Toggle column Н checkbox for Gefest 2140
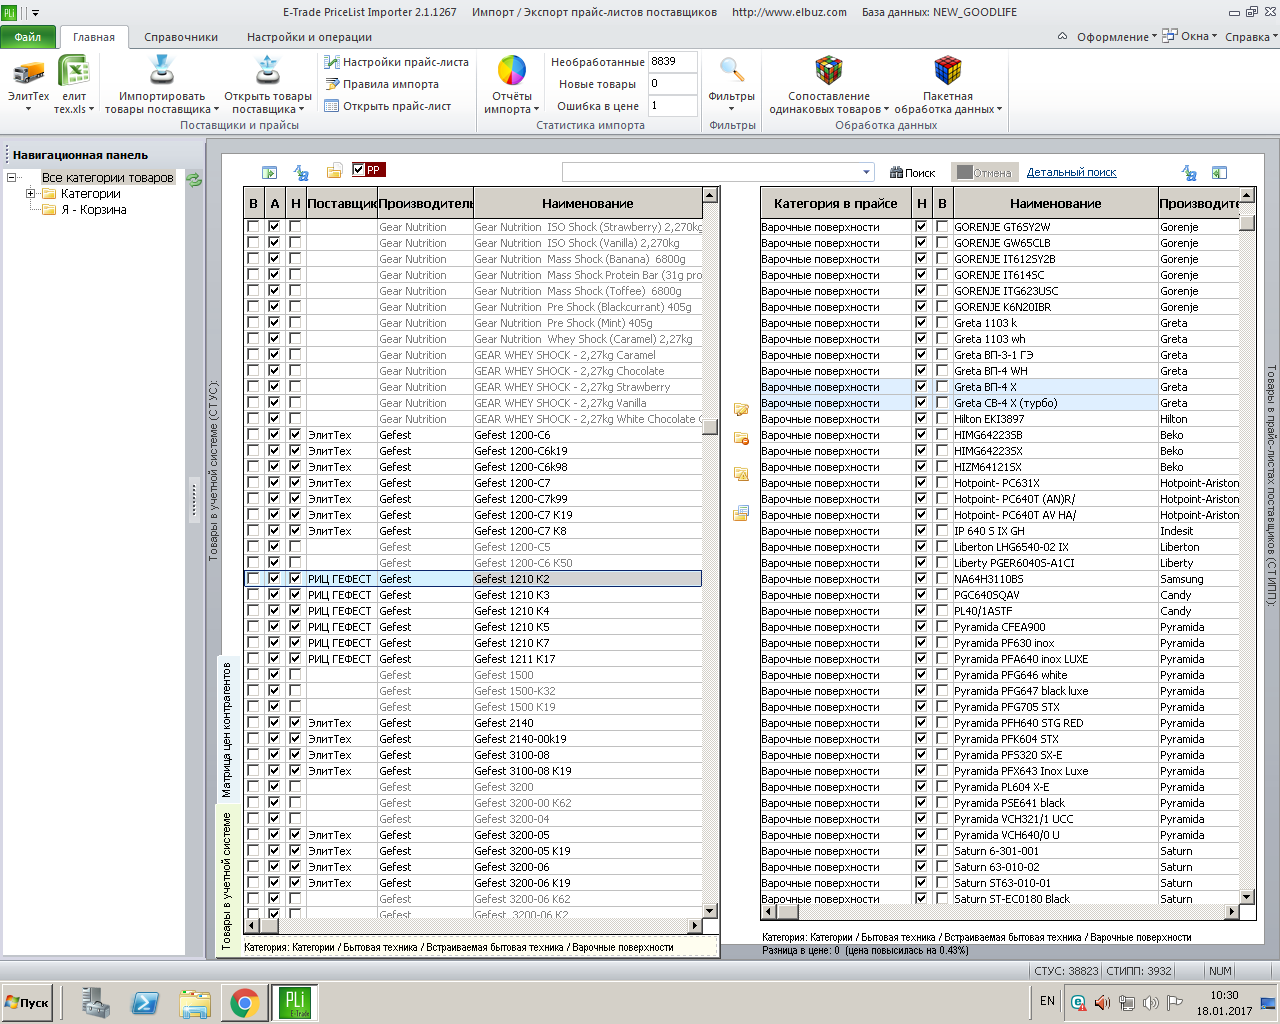 (295, 723)
